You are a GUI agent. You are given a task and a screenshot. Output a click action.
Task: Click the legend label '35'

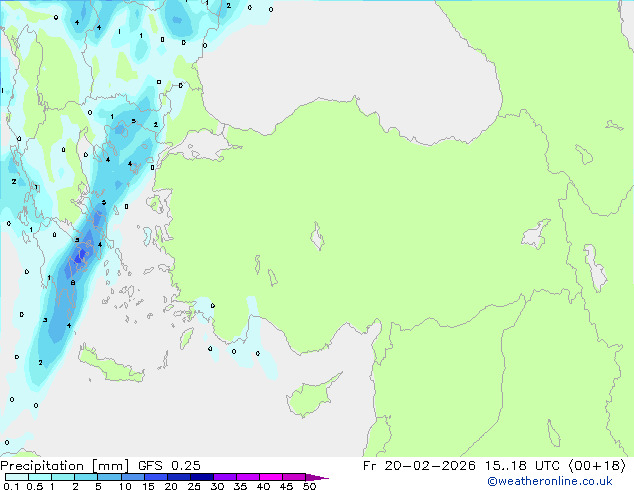pyautogui.click(x=240, y=486)
